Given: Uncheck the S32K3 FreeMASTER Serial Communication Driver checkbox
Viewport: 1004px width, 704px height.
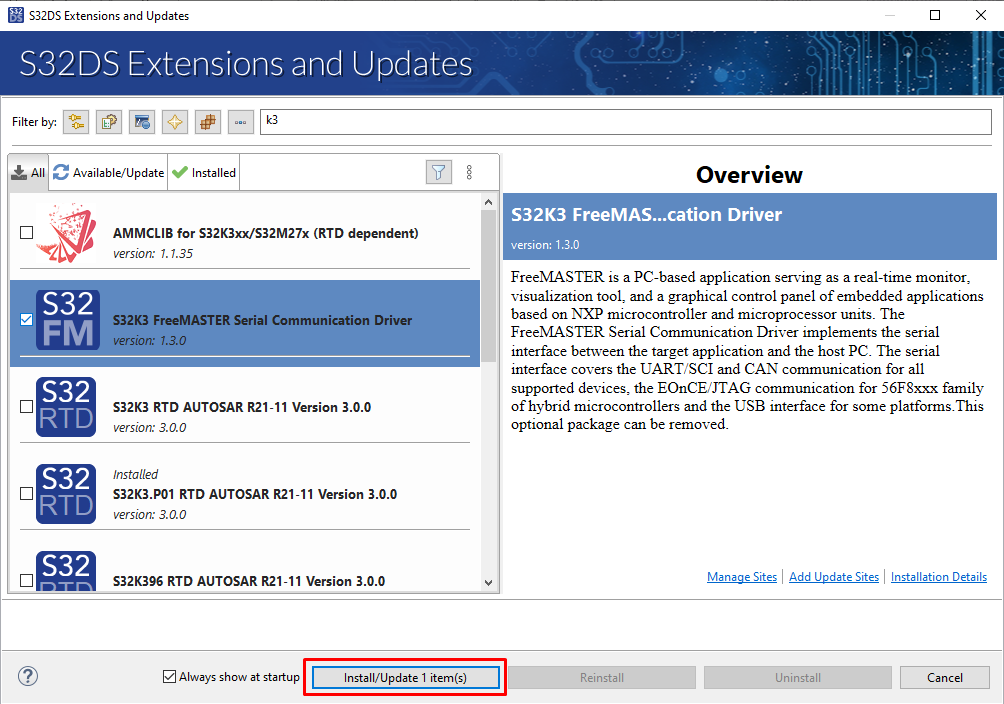Looking at the screenshot, I should pyautogui.click(x=27, y=320).
